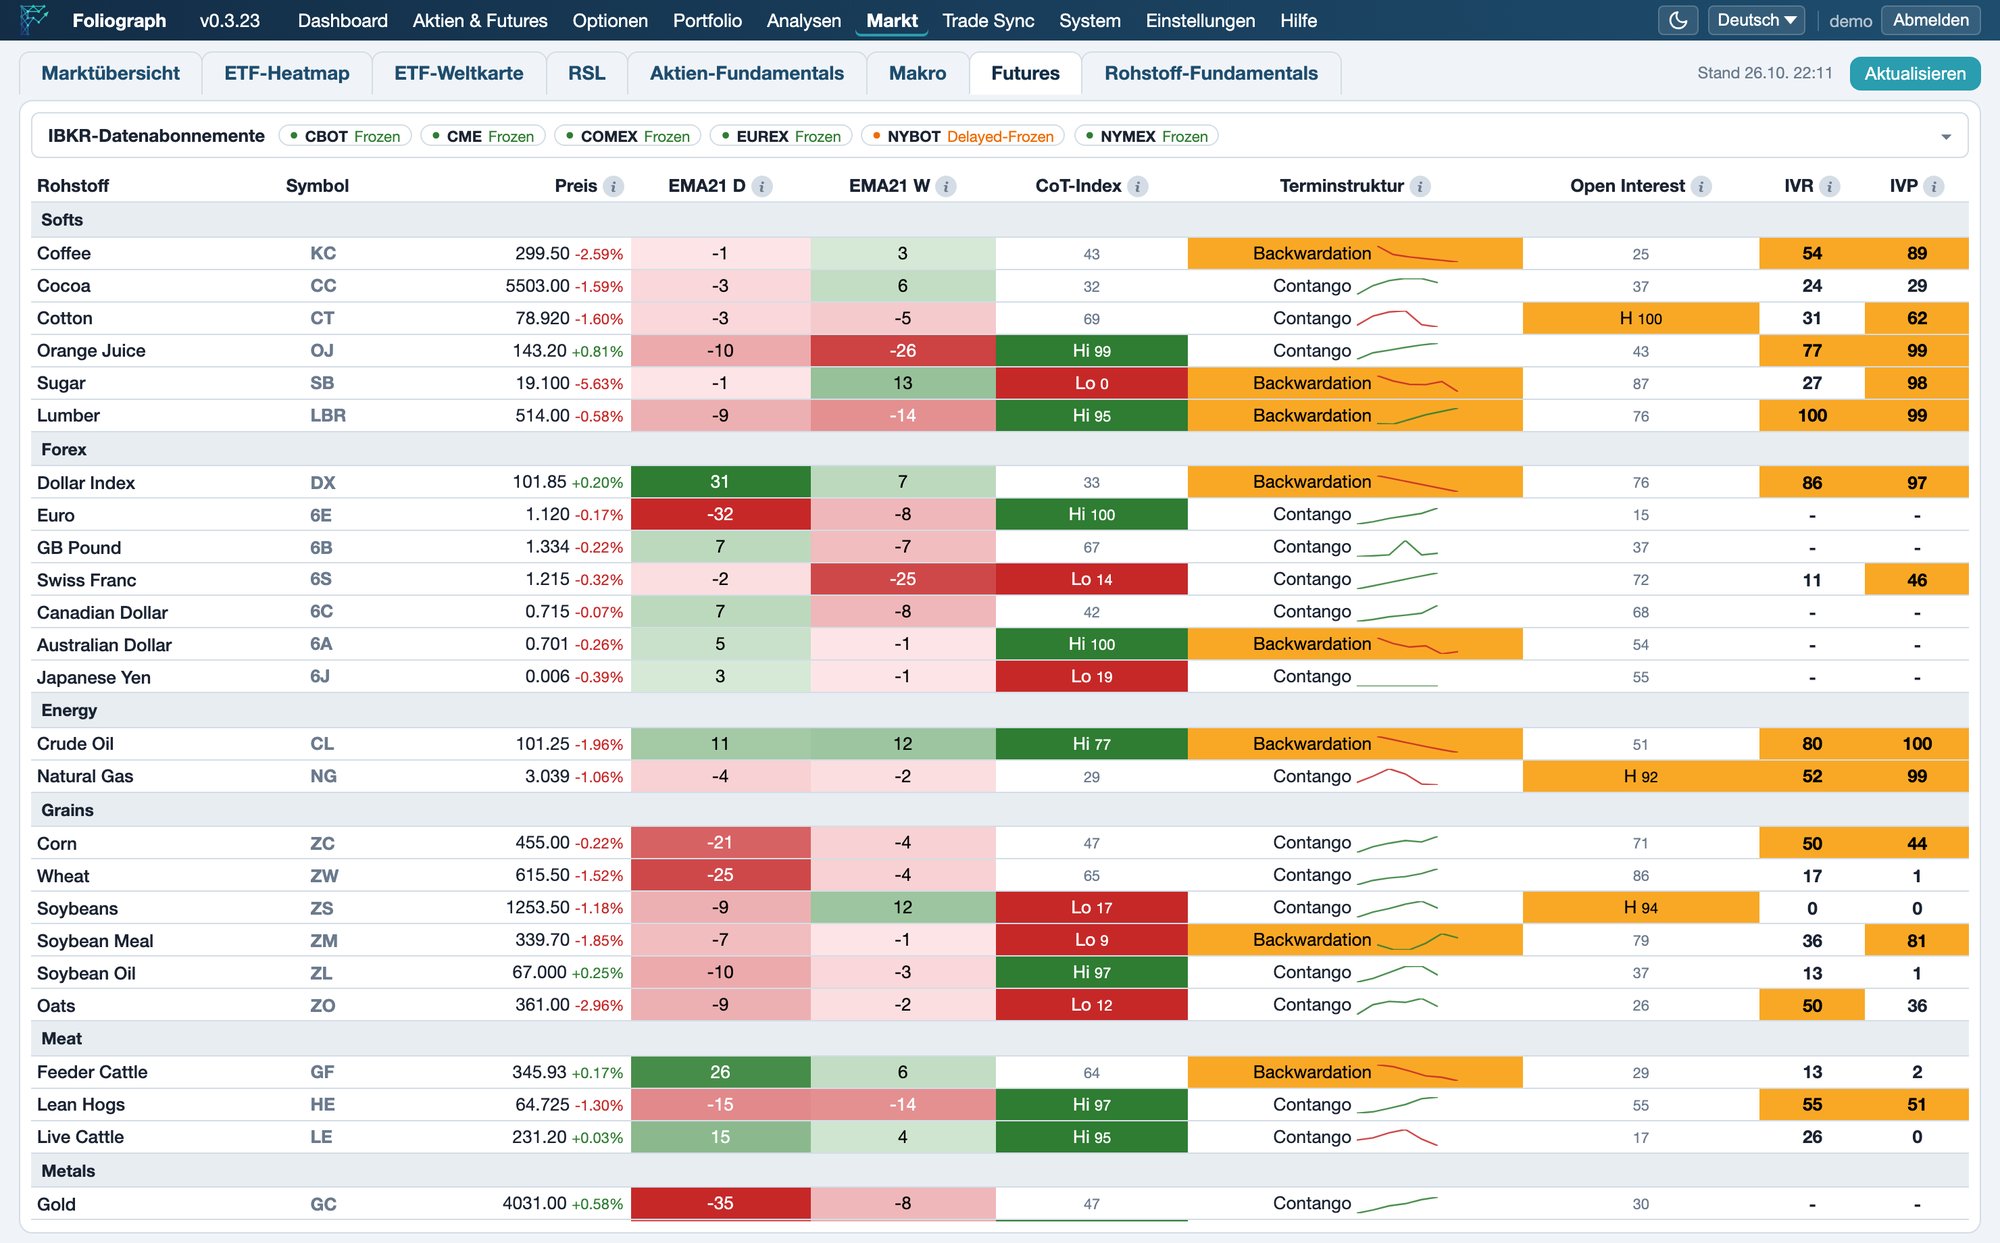Click the Crude Oil symbol CL

[x=322, y=744]
